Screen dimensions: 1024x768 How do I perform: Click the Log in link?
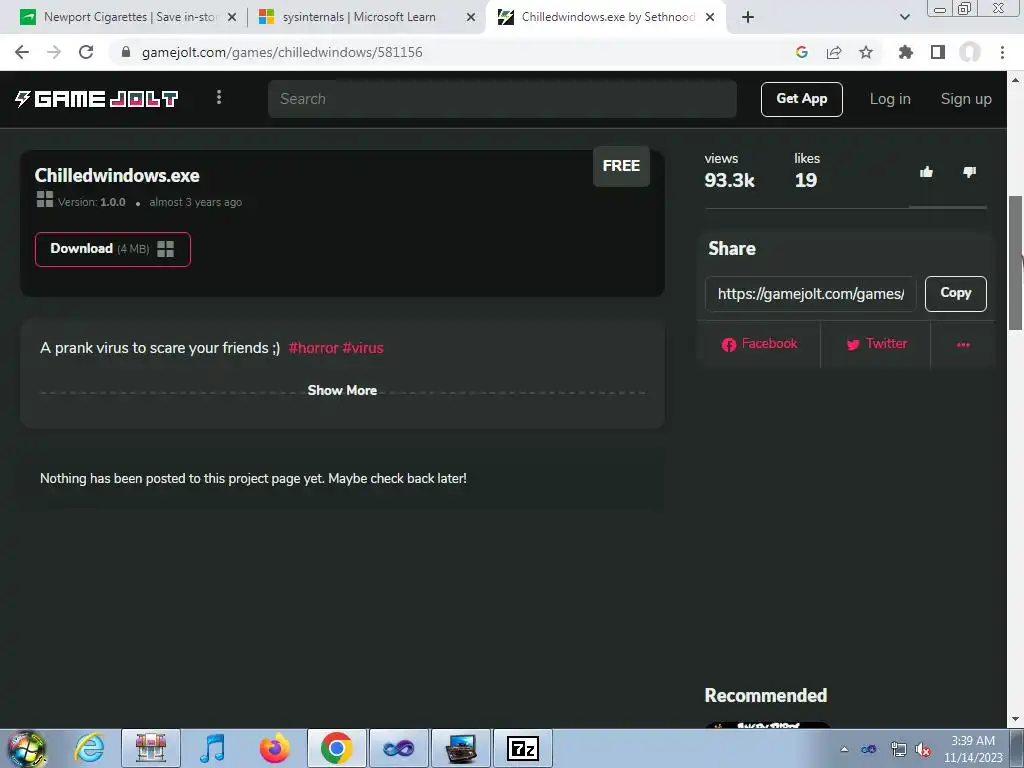coord(889,99)
